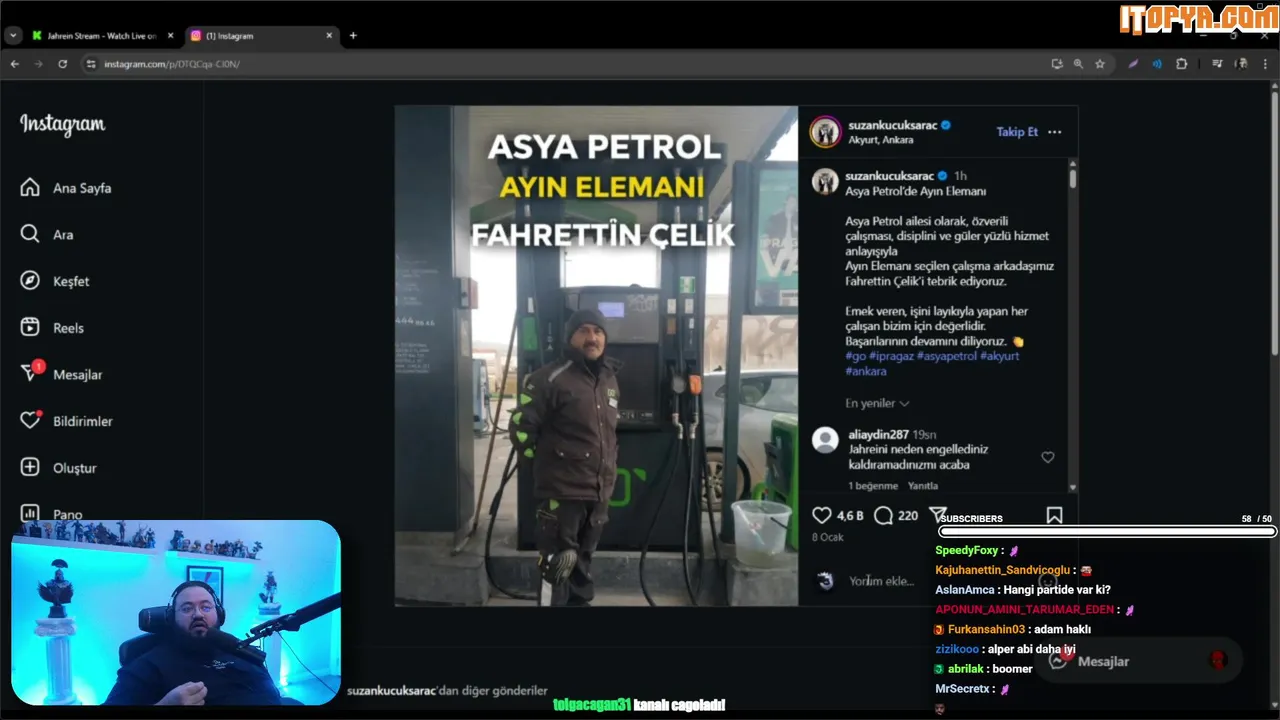Click install app icon in address bar
Screen dimensions: 1280x720
click(1057, 64)
